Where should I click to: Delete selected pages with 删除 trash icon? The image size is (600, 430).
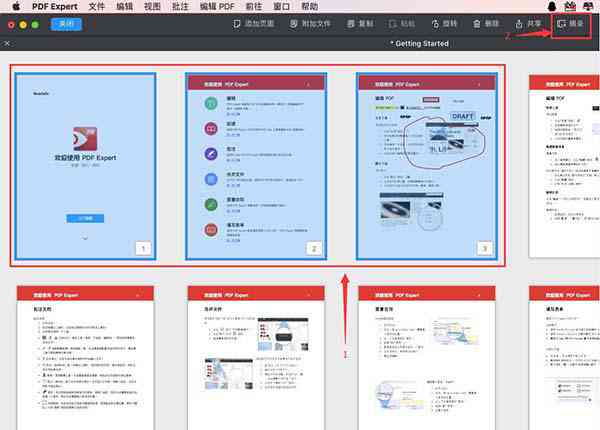476,24
